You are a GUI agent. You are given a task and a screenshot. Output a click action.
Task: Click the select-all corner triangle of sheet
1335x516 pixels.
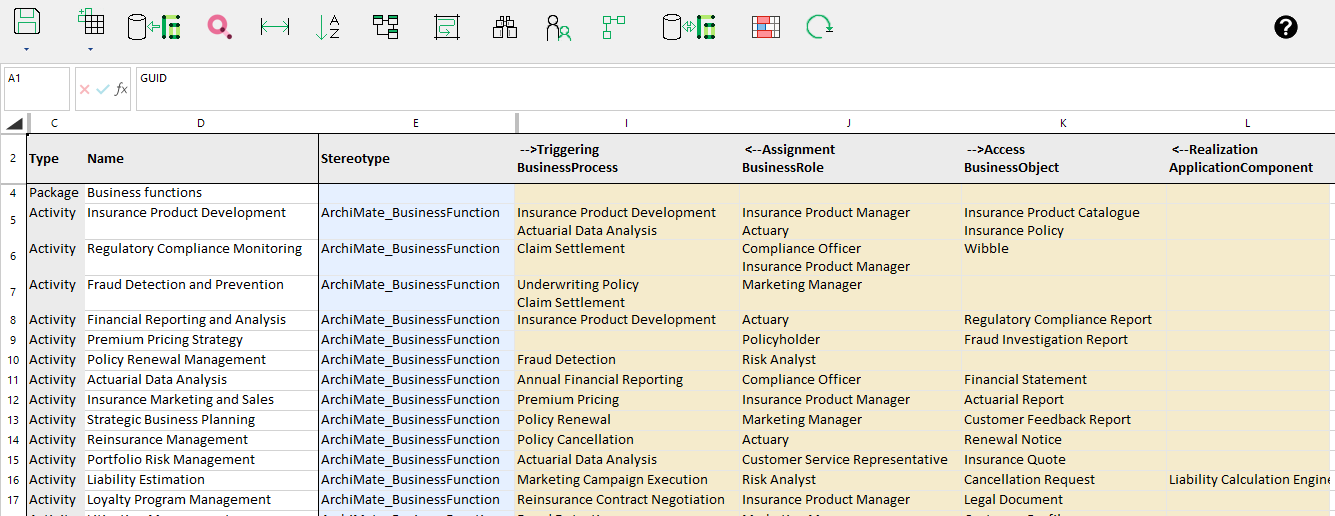[14, 123]
